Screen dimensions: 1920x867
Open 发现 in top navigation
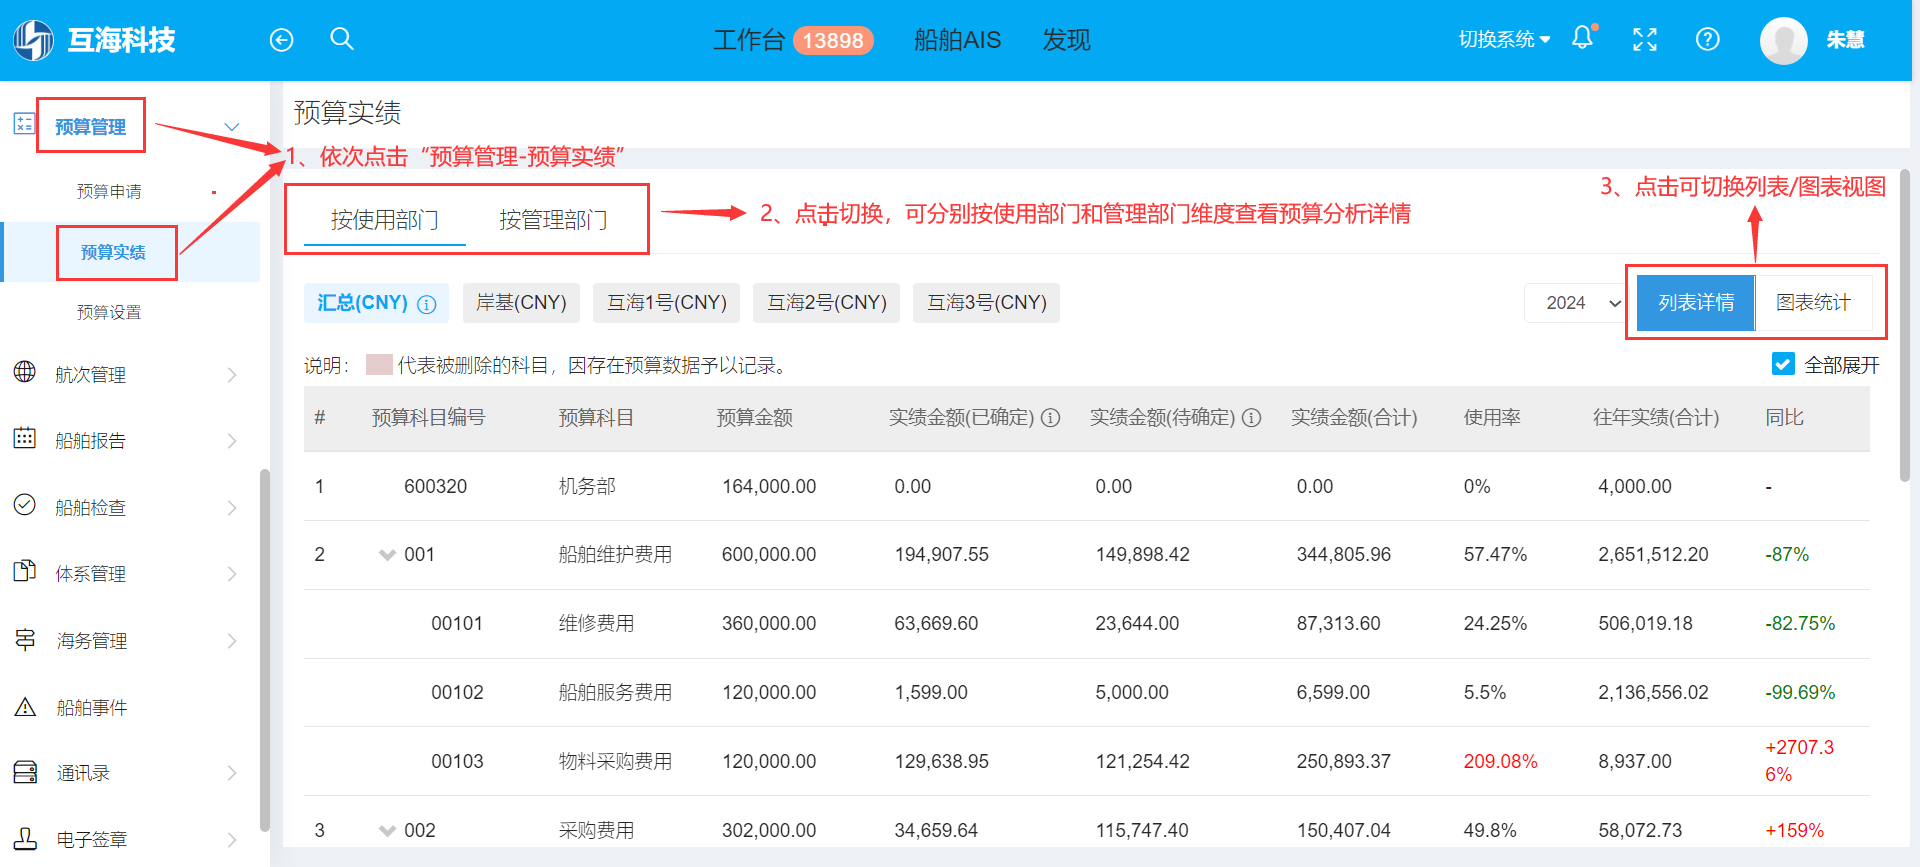(1066, 40)
